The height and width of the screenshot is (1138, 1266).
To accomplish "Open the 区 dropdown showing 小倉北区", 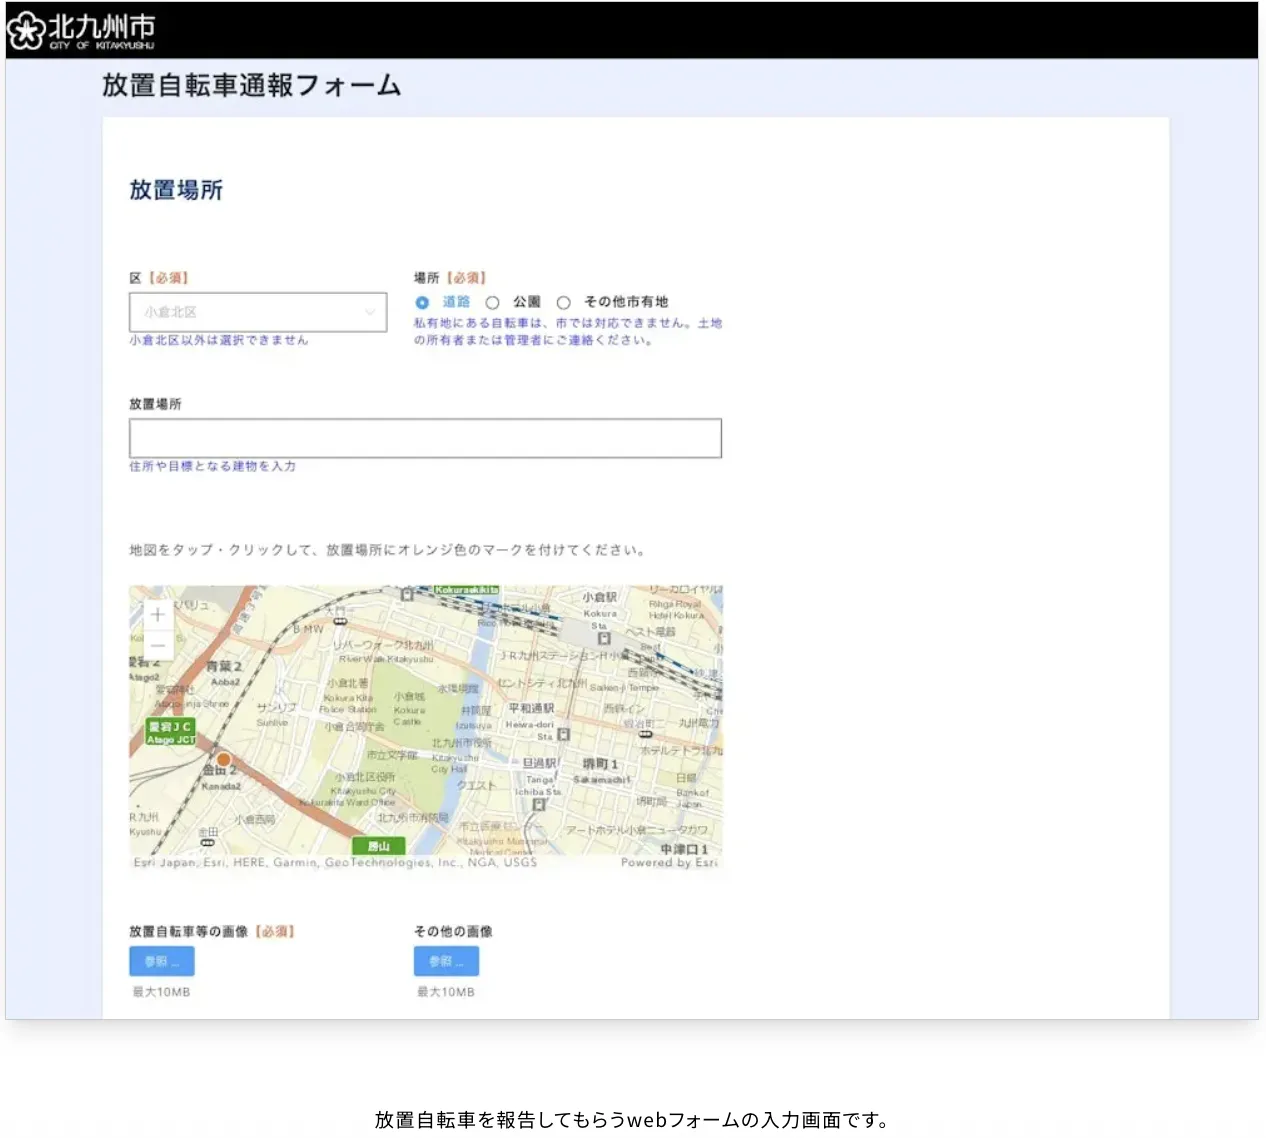I will click(x=258, y=312).
